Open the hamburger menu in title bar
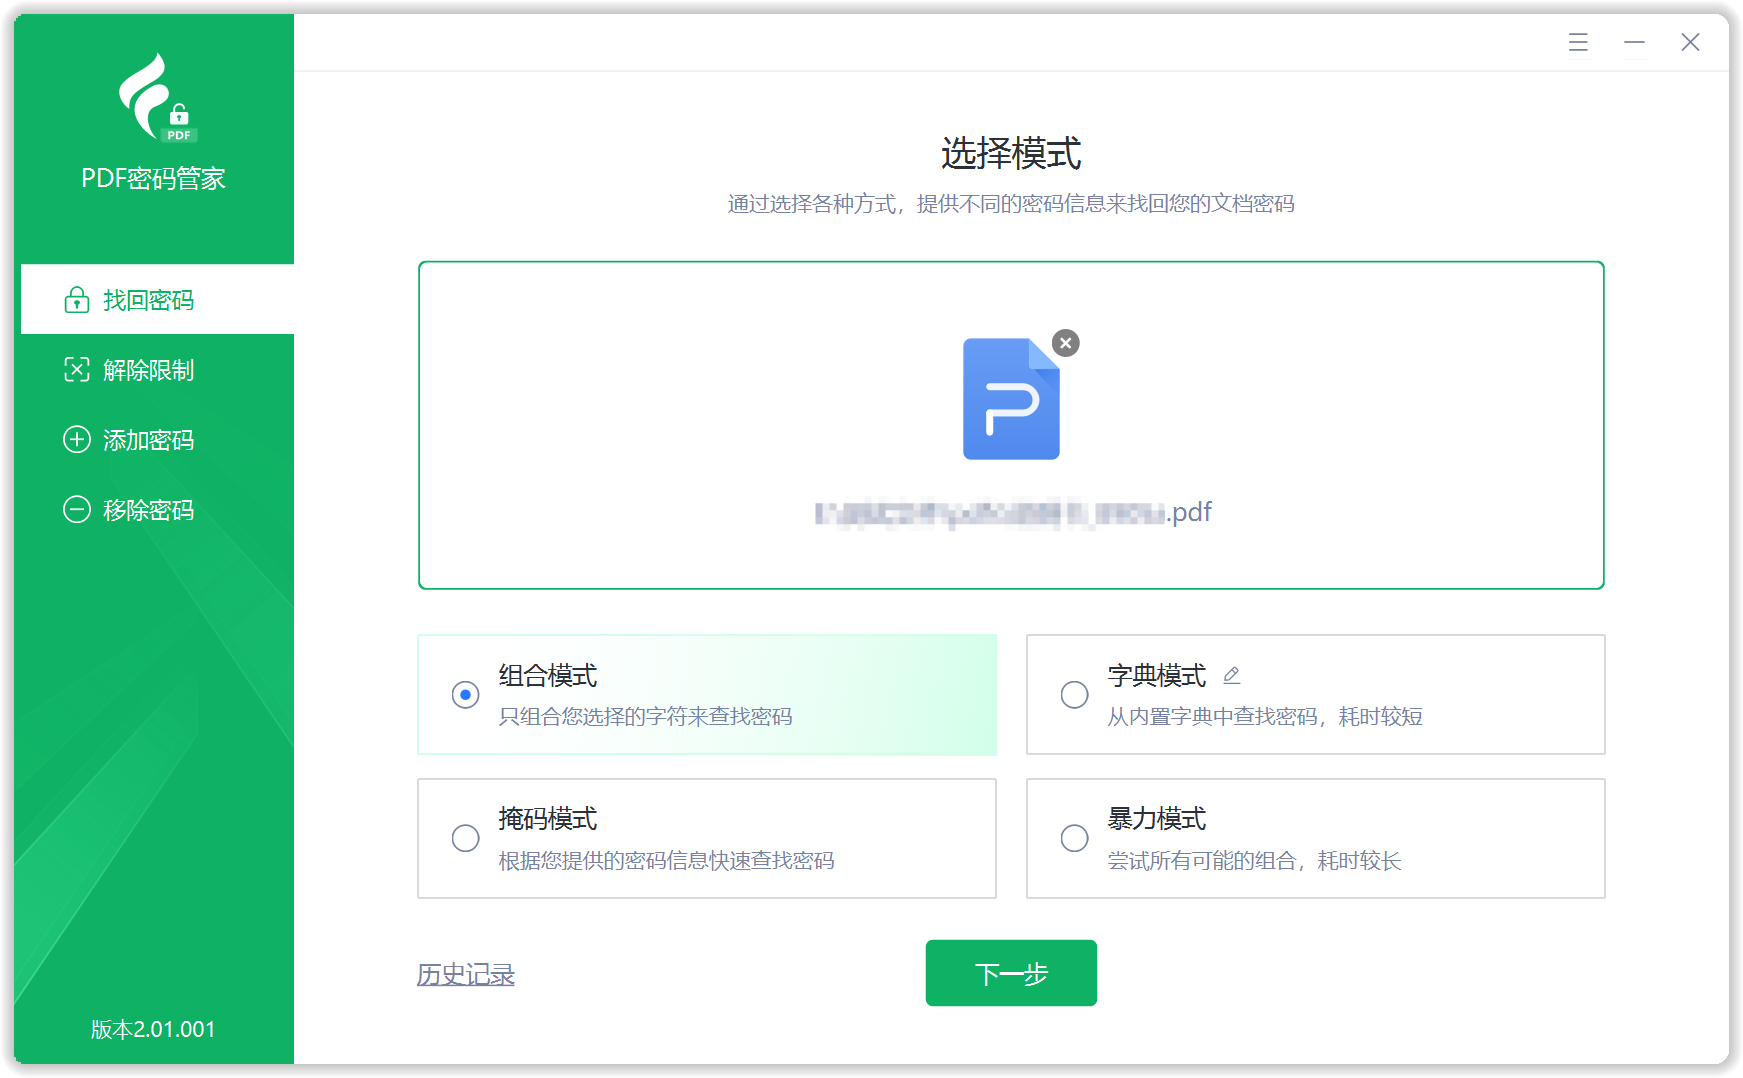 pyautogui.click(x=1578, y=42)
